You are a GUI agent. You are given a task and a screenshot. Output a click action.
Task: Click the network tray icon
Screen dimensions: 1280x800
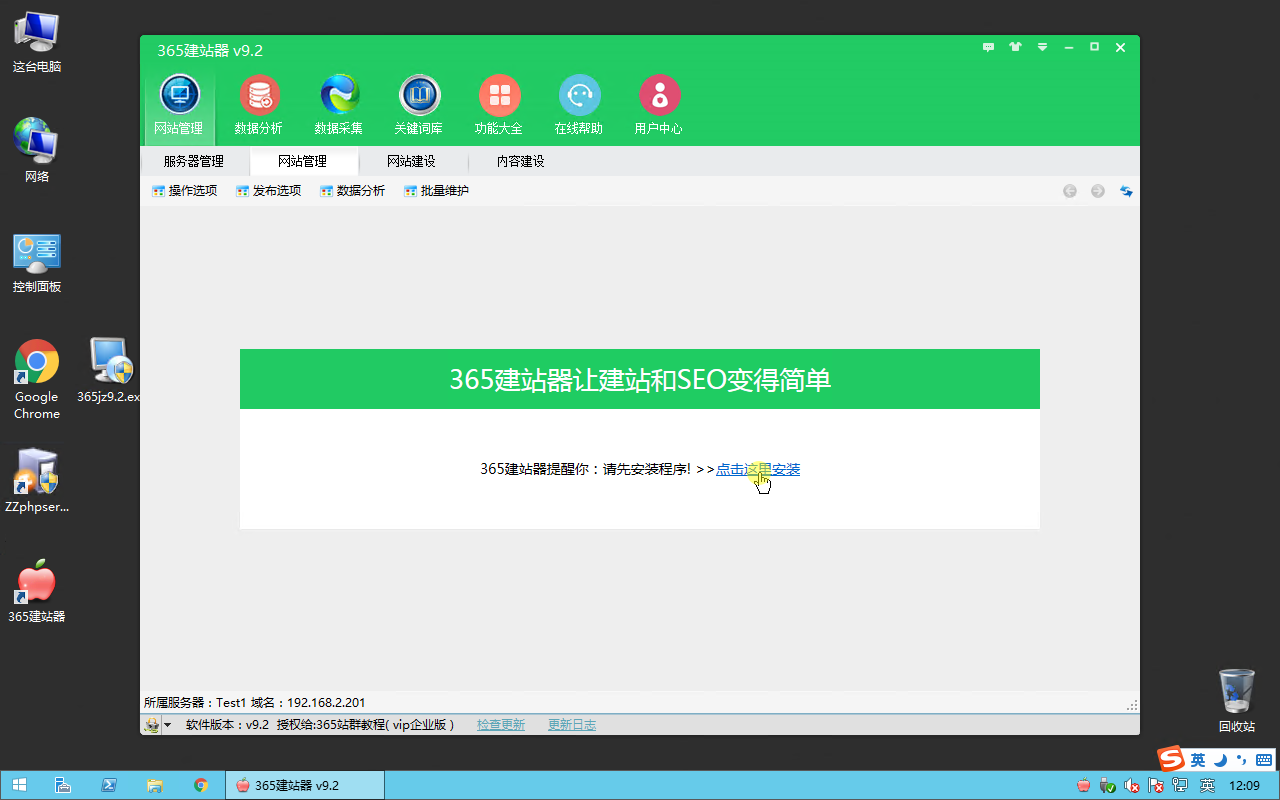tap(1180, 786)
